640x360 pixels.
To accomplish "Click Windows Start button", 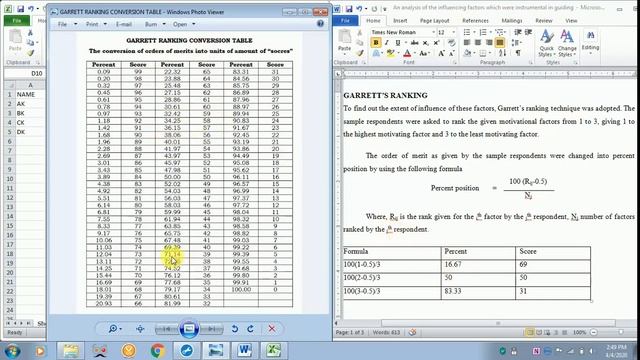I will pyautogui.click(x=13, y=351).
